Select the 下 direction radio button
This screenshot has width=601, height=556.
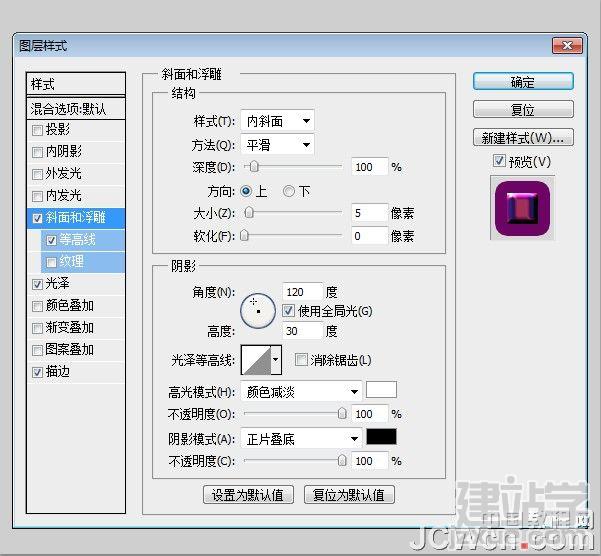click(x=289, y=191)
